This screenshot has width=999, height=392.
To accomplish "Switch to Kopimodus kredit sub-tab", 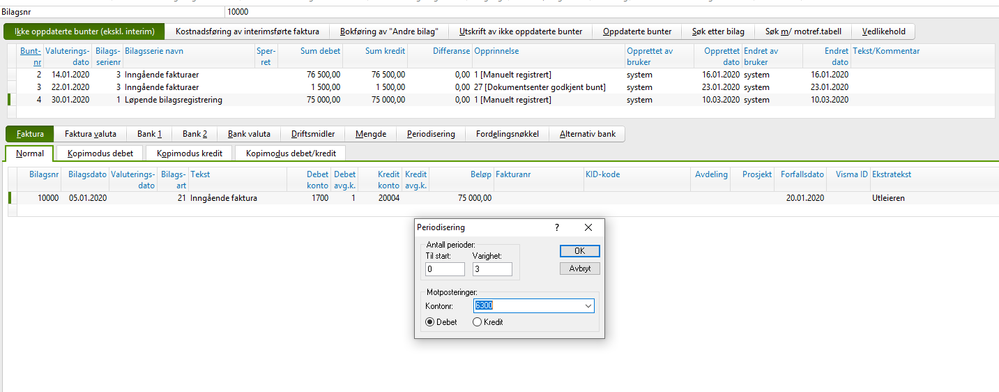I will [x=190, y=154].
